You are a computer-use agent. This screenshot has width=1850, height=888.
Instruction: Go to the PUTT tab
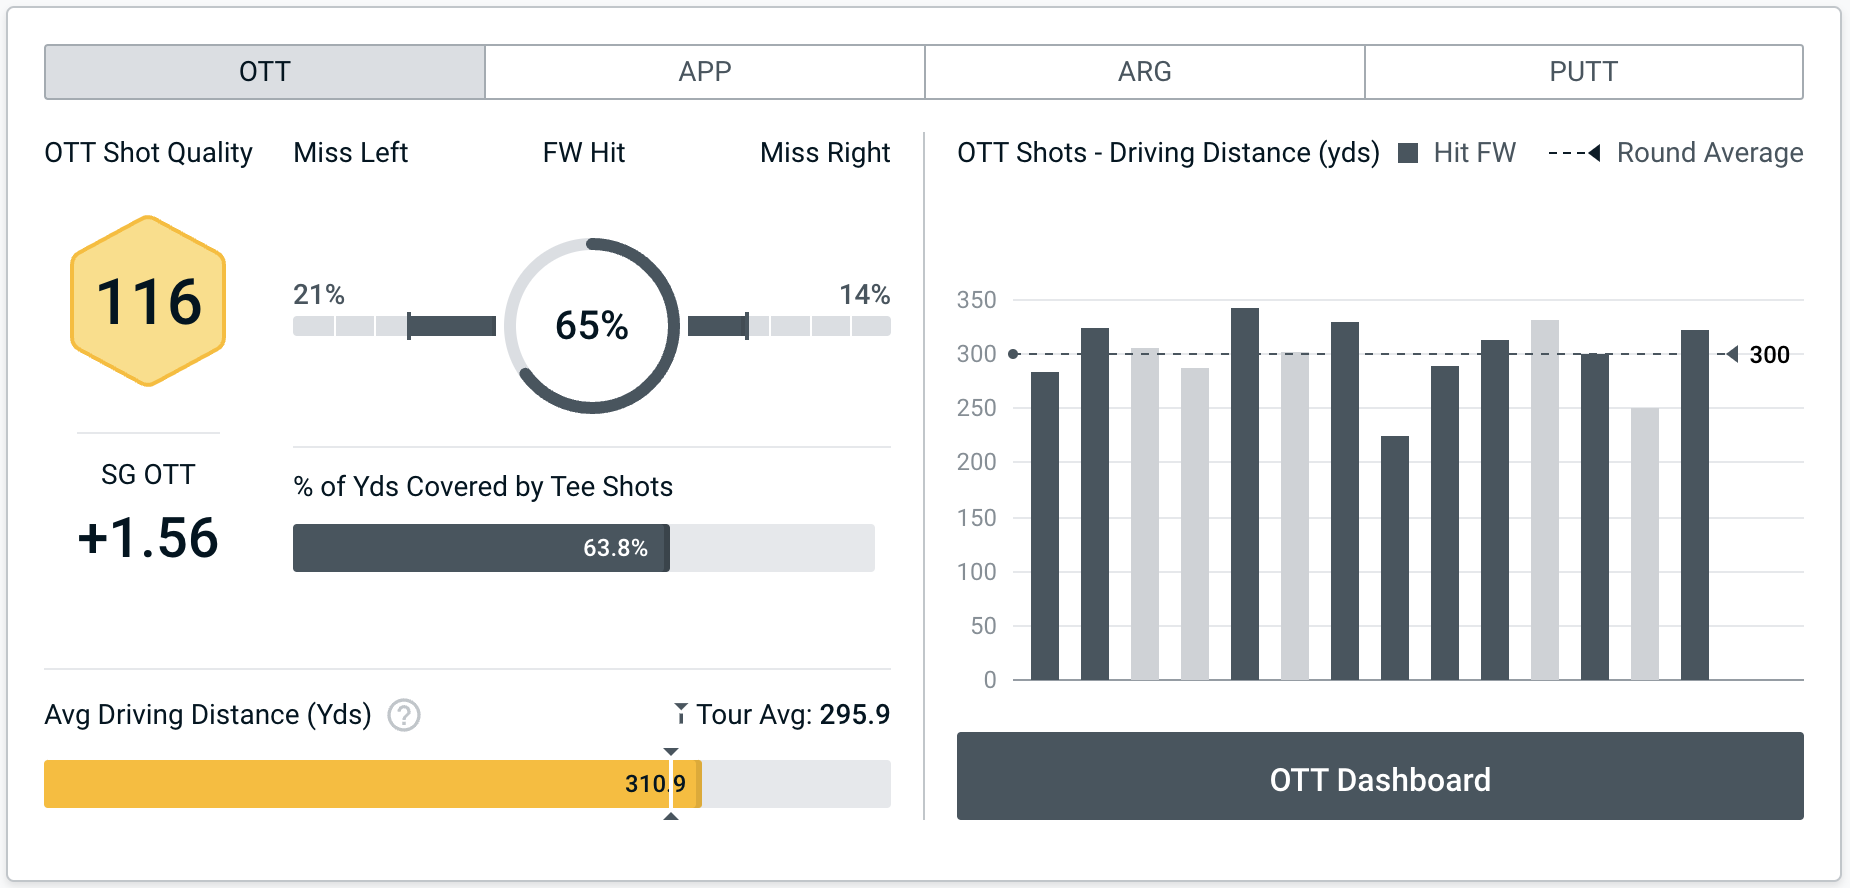coord(1583,72)
